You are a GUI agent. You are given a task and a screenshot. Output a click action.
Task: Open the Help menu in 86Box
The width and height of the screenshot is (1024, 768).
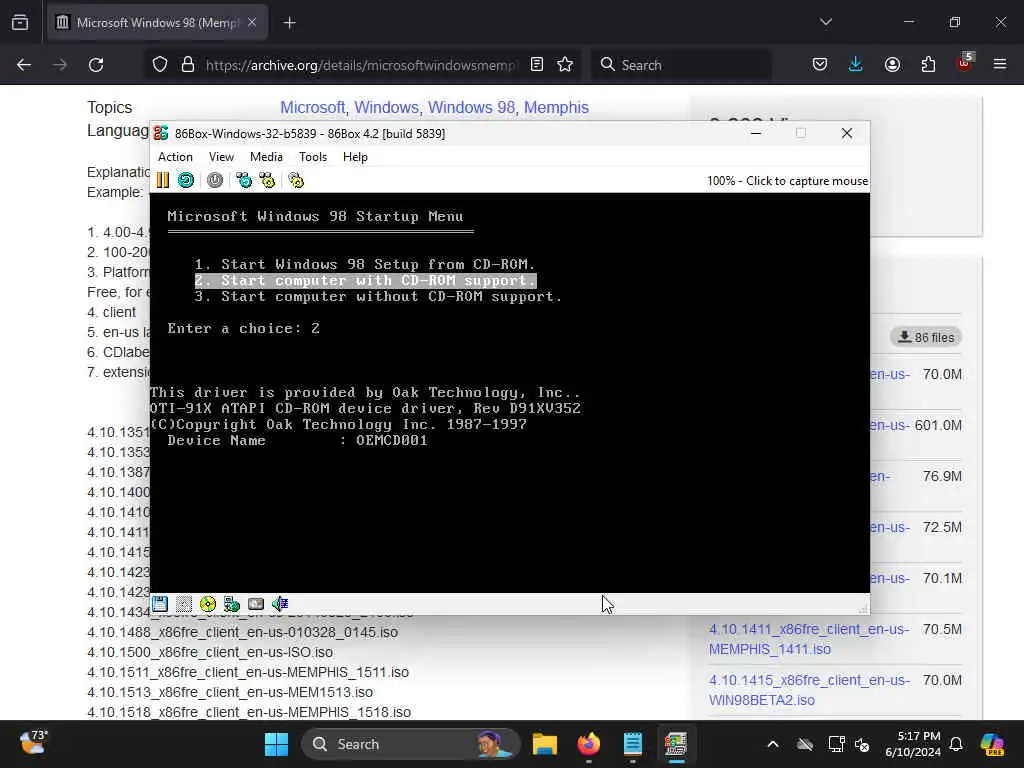[x=355, y=157]
